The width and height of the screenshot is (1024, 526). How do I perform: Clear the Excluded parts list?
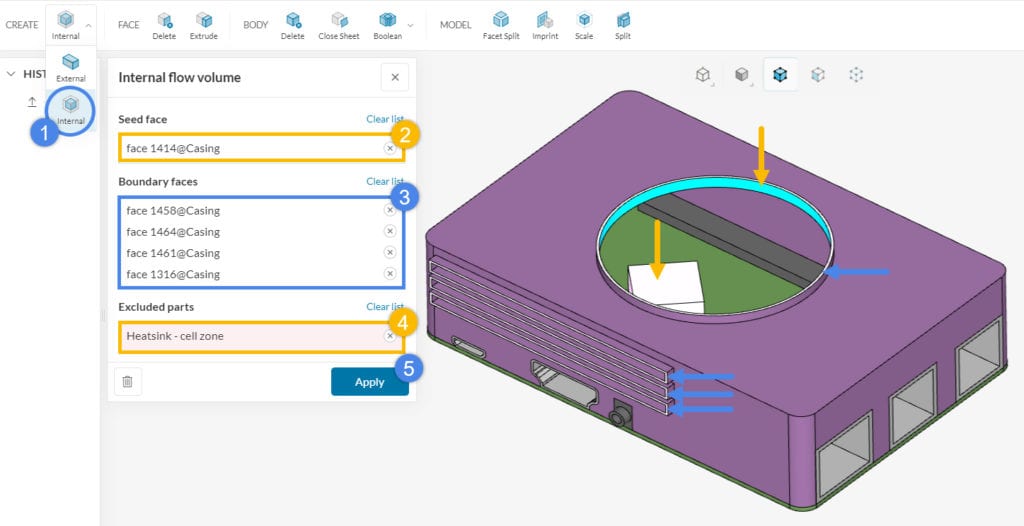click(385, 306)
